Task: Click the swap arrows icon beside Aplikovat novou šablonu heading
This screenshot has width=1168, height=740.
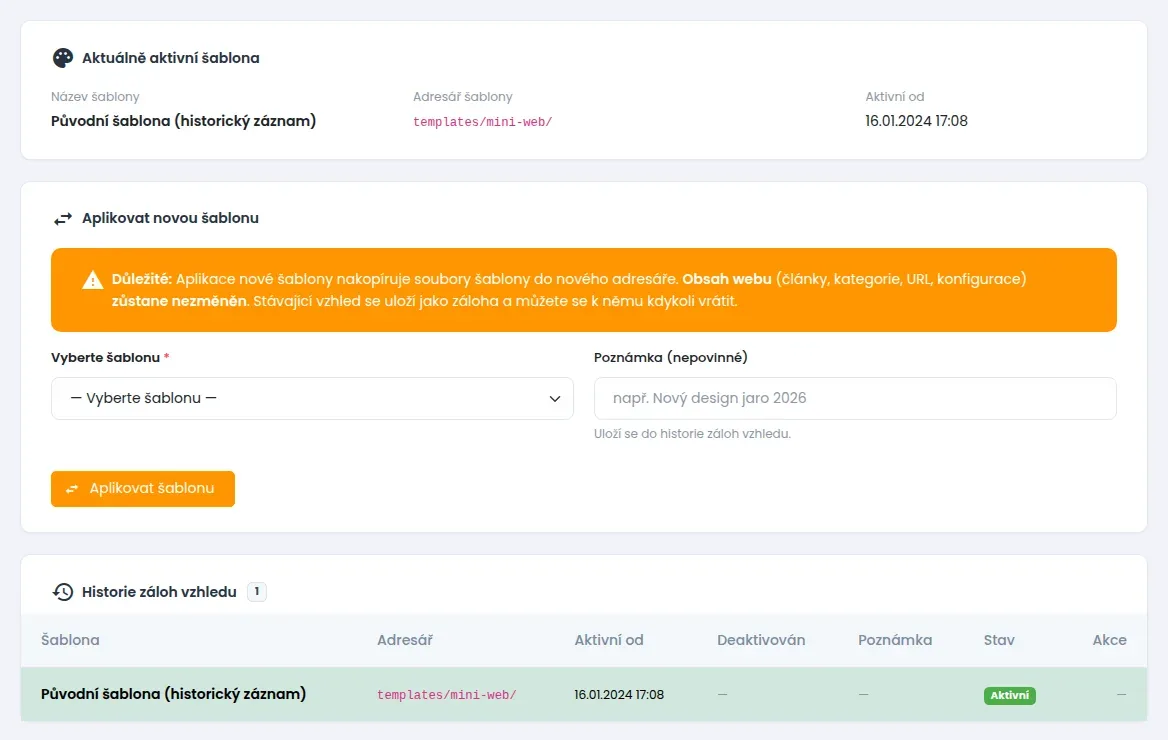Action: click(x=63, y=218)
